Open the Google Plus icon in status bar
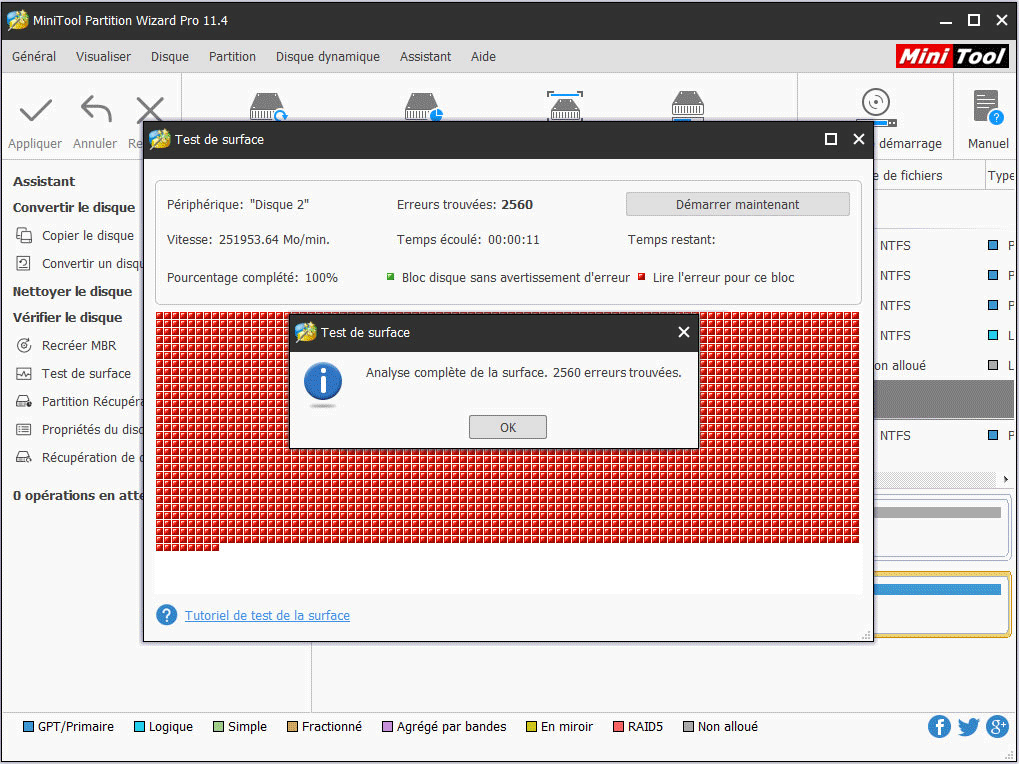Viewport: 1019px width, 764px height. [x=997, y=726]
